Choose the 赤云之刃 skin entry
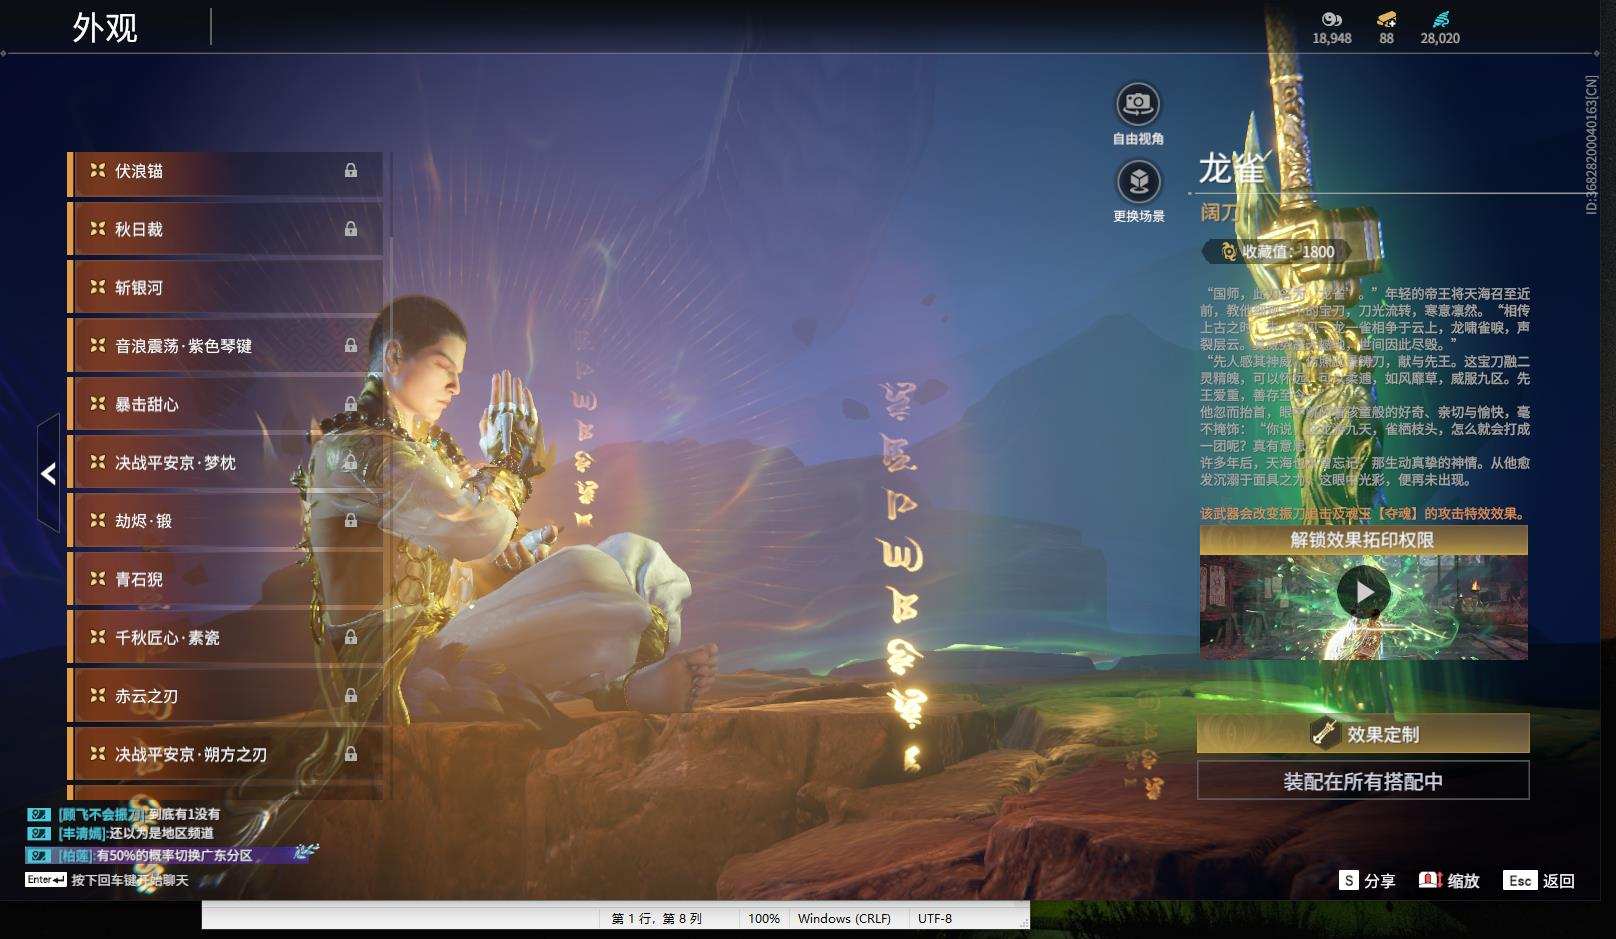Screen dimensions: 1616x939 (x=225, y=696)
